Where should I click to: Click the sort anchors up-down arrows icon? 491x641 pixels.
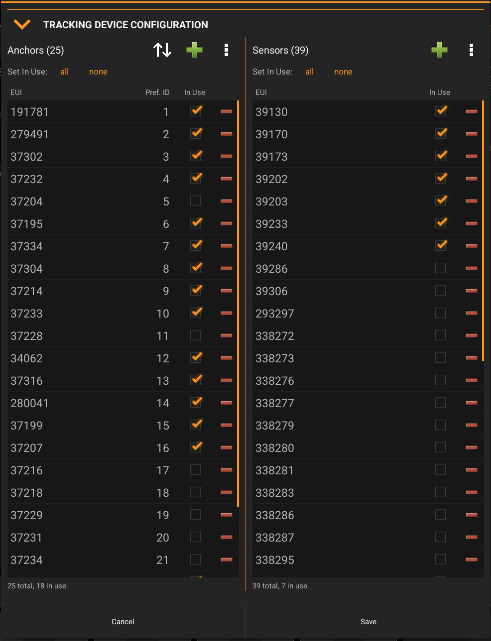[x=162, y=50]
